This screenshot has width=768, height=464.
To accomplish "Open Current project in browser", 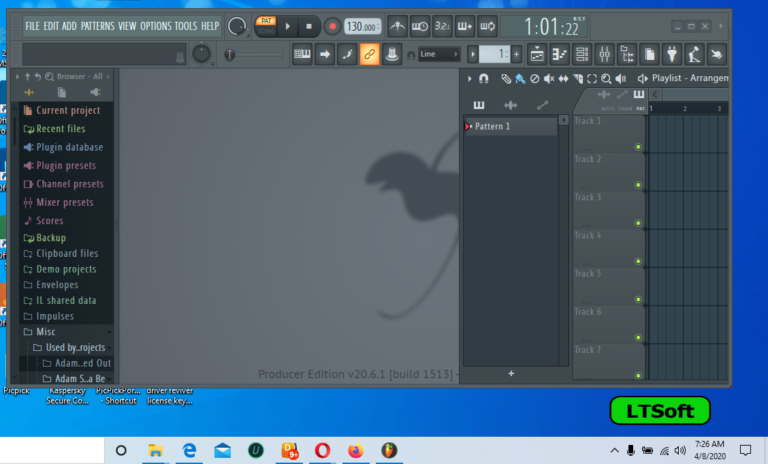I will (x=68, y=110).
